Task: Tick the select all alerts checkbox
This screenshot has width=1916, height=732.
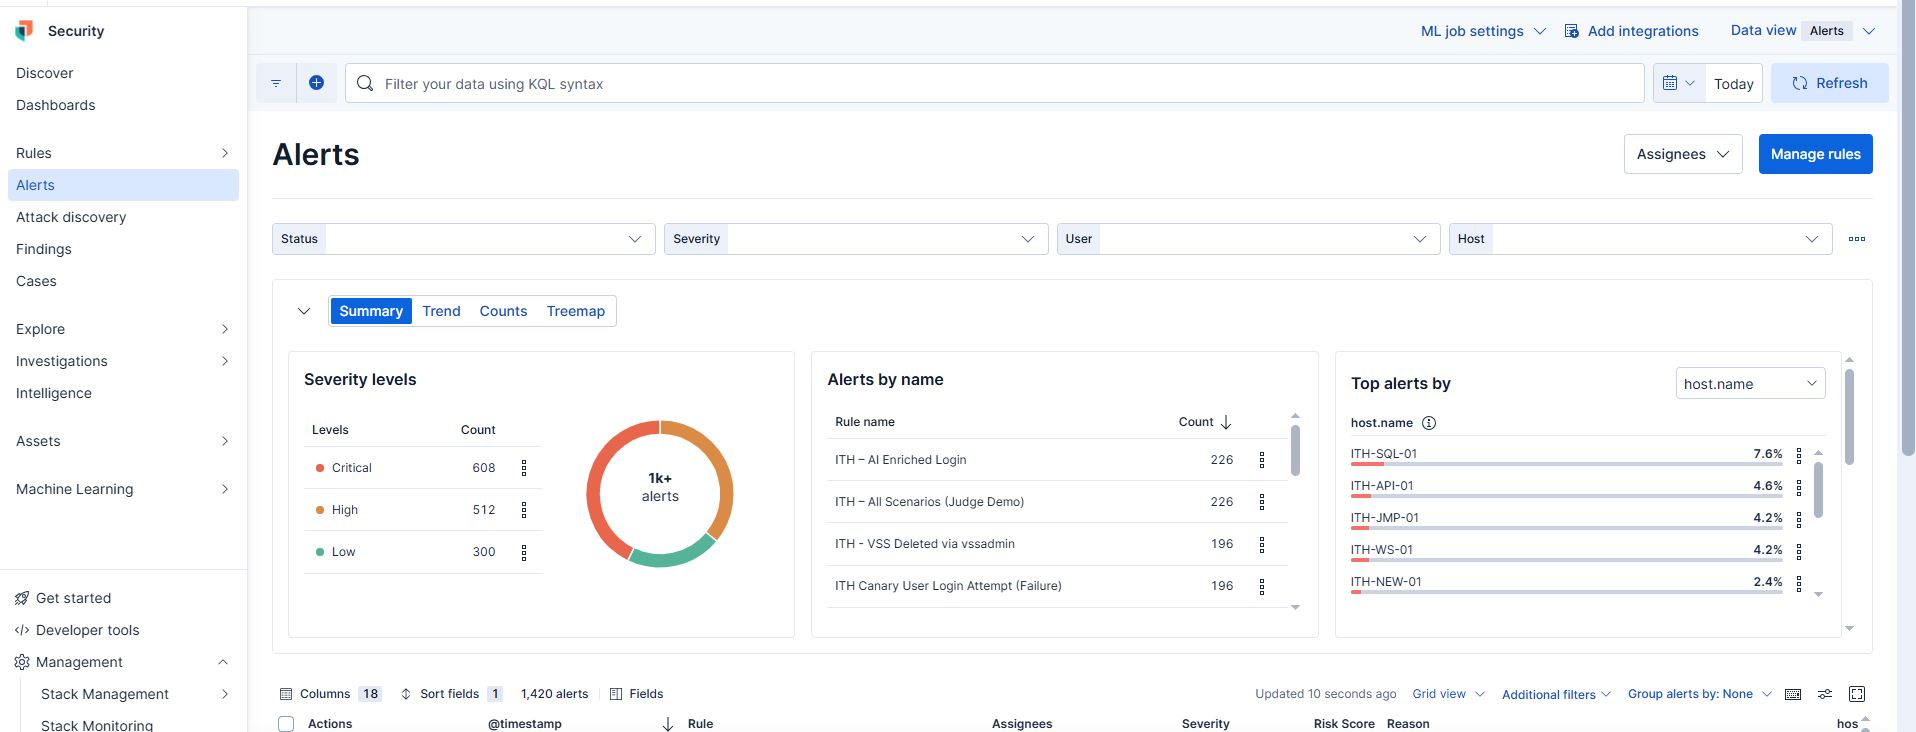Action: point(286,724)
